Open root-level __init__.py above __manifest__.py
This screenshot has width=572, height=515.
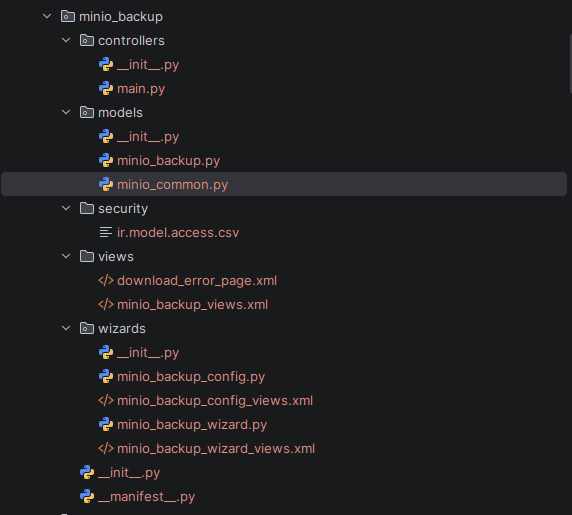[129, 473]
